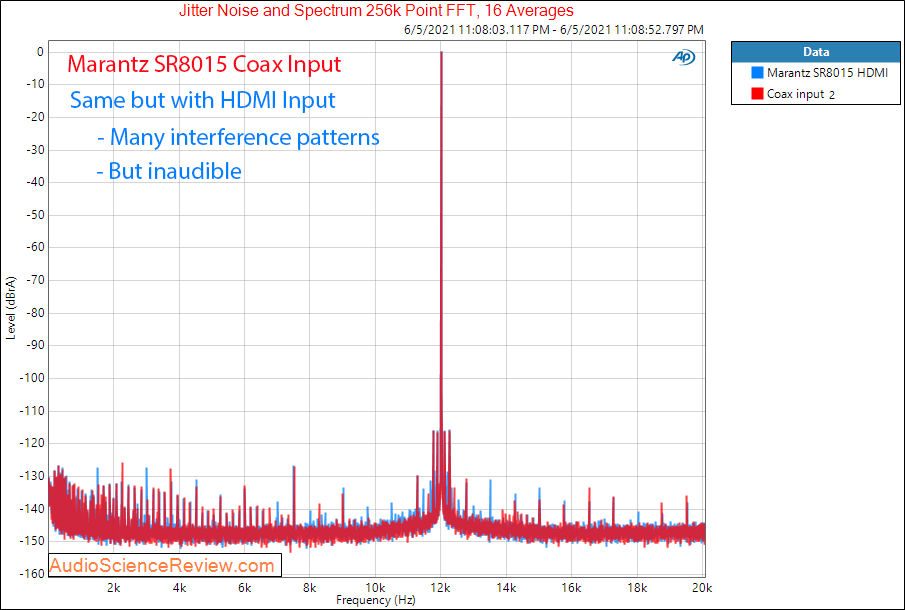Click the 0 level axis tick label

point(40,52)
